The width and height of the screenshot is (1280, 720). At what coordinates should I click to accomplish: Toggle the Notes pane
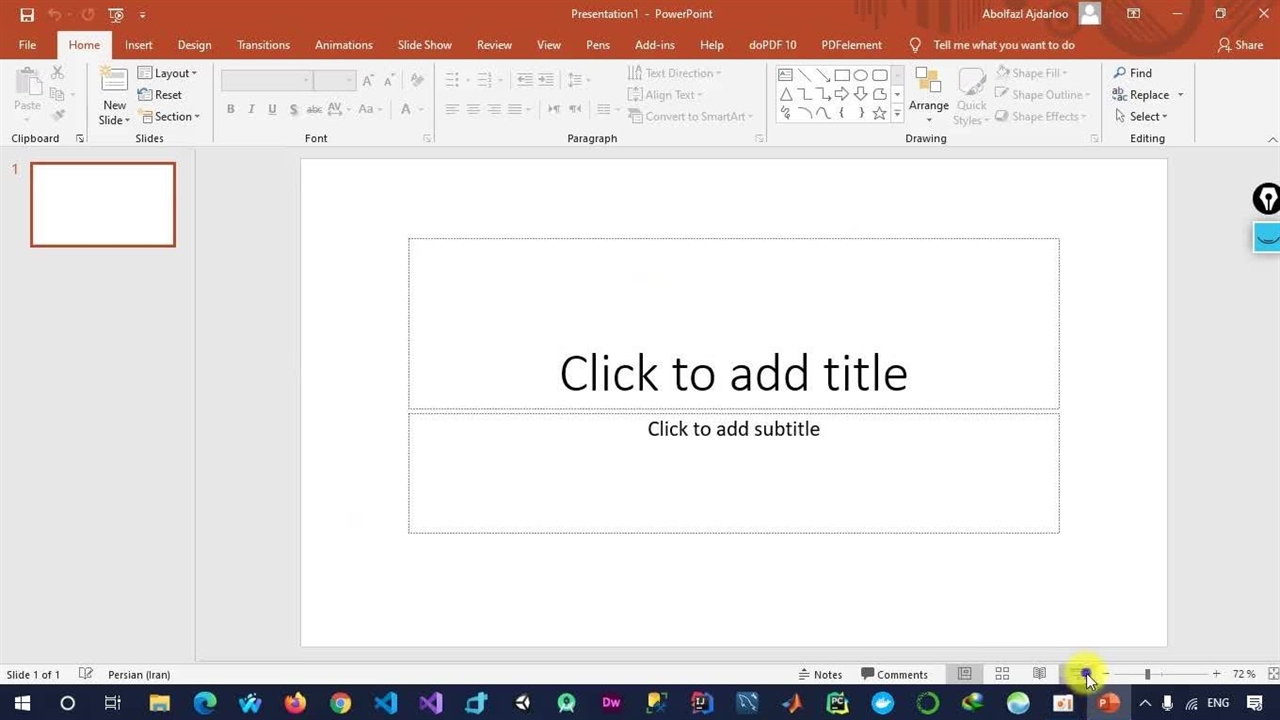point(820,674)
